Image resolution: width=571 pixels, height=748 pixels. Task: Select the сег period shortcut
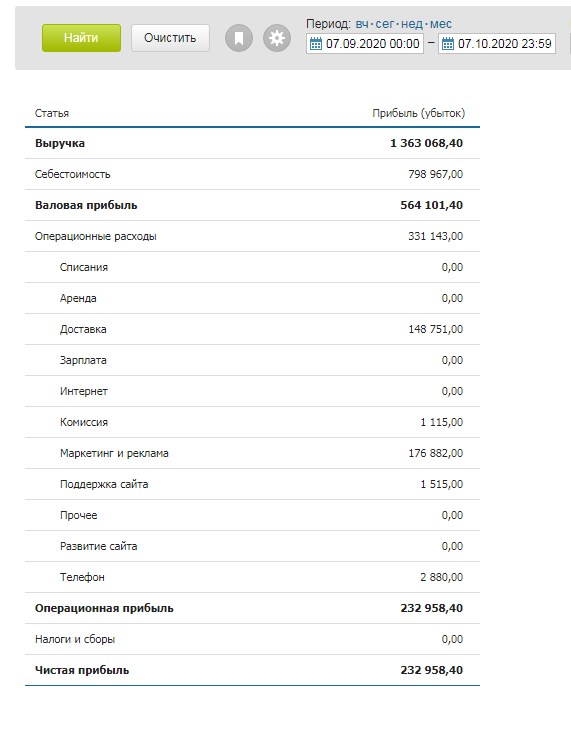coord(385,24)
